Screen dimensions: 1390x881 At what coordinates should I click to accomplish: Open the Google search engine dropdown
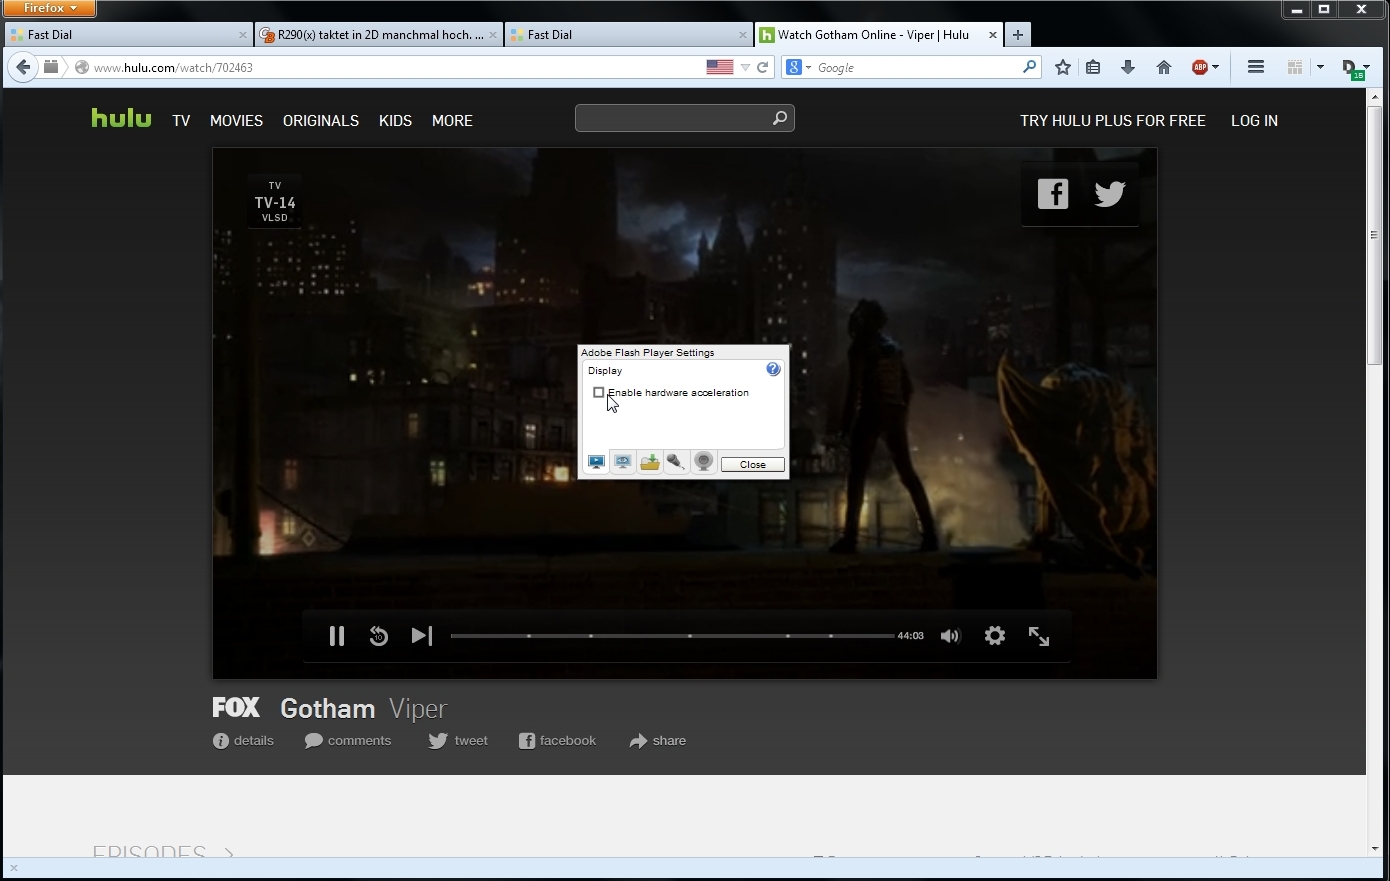tap(797, 67)
